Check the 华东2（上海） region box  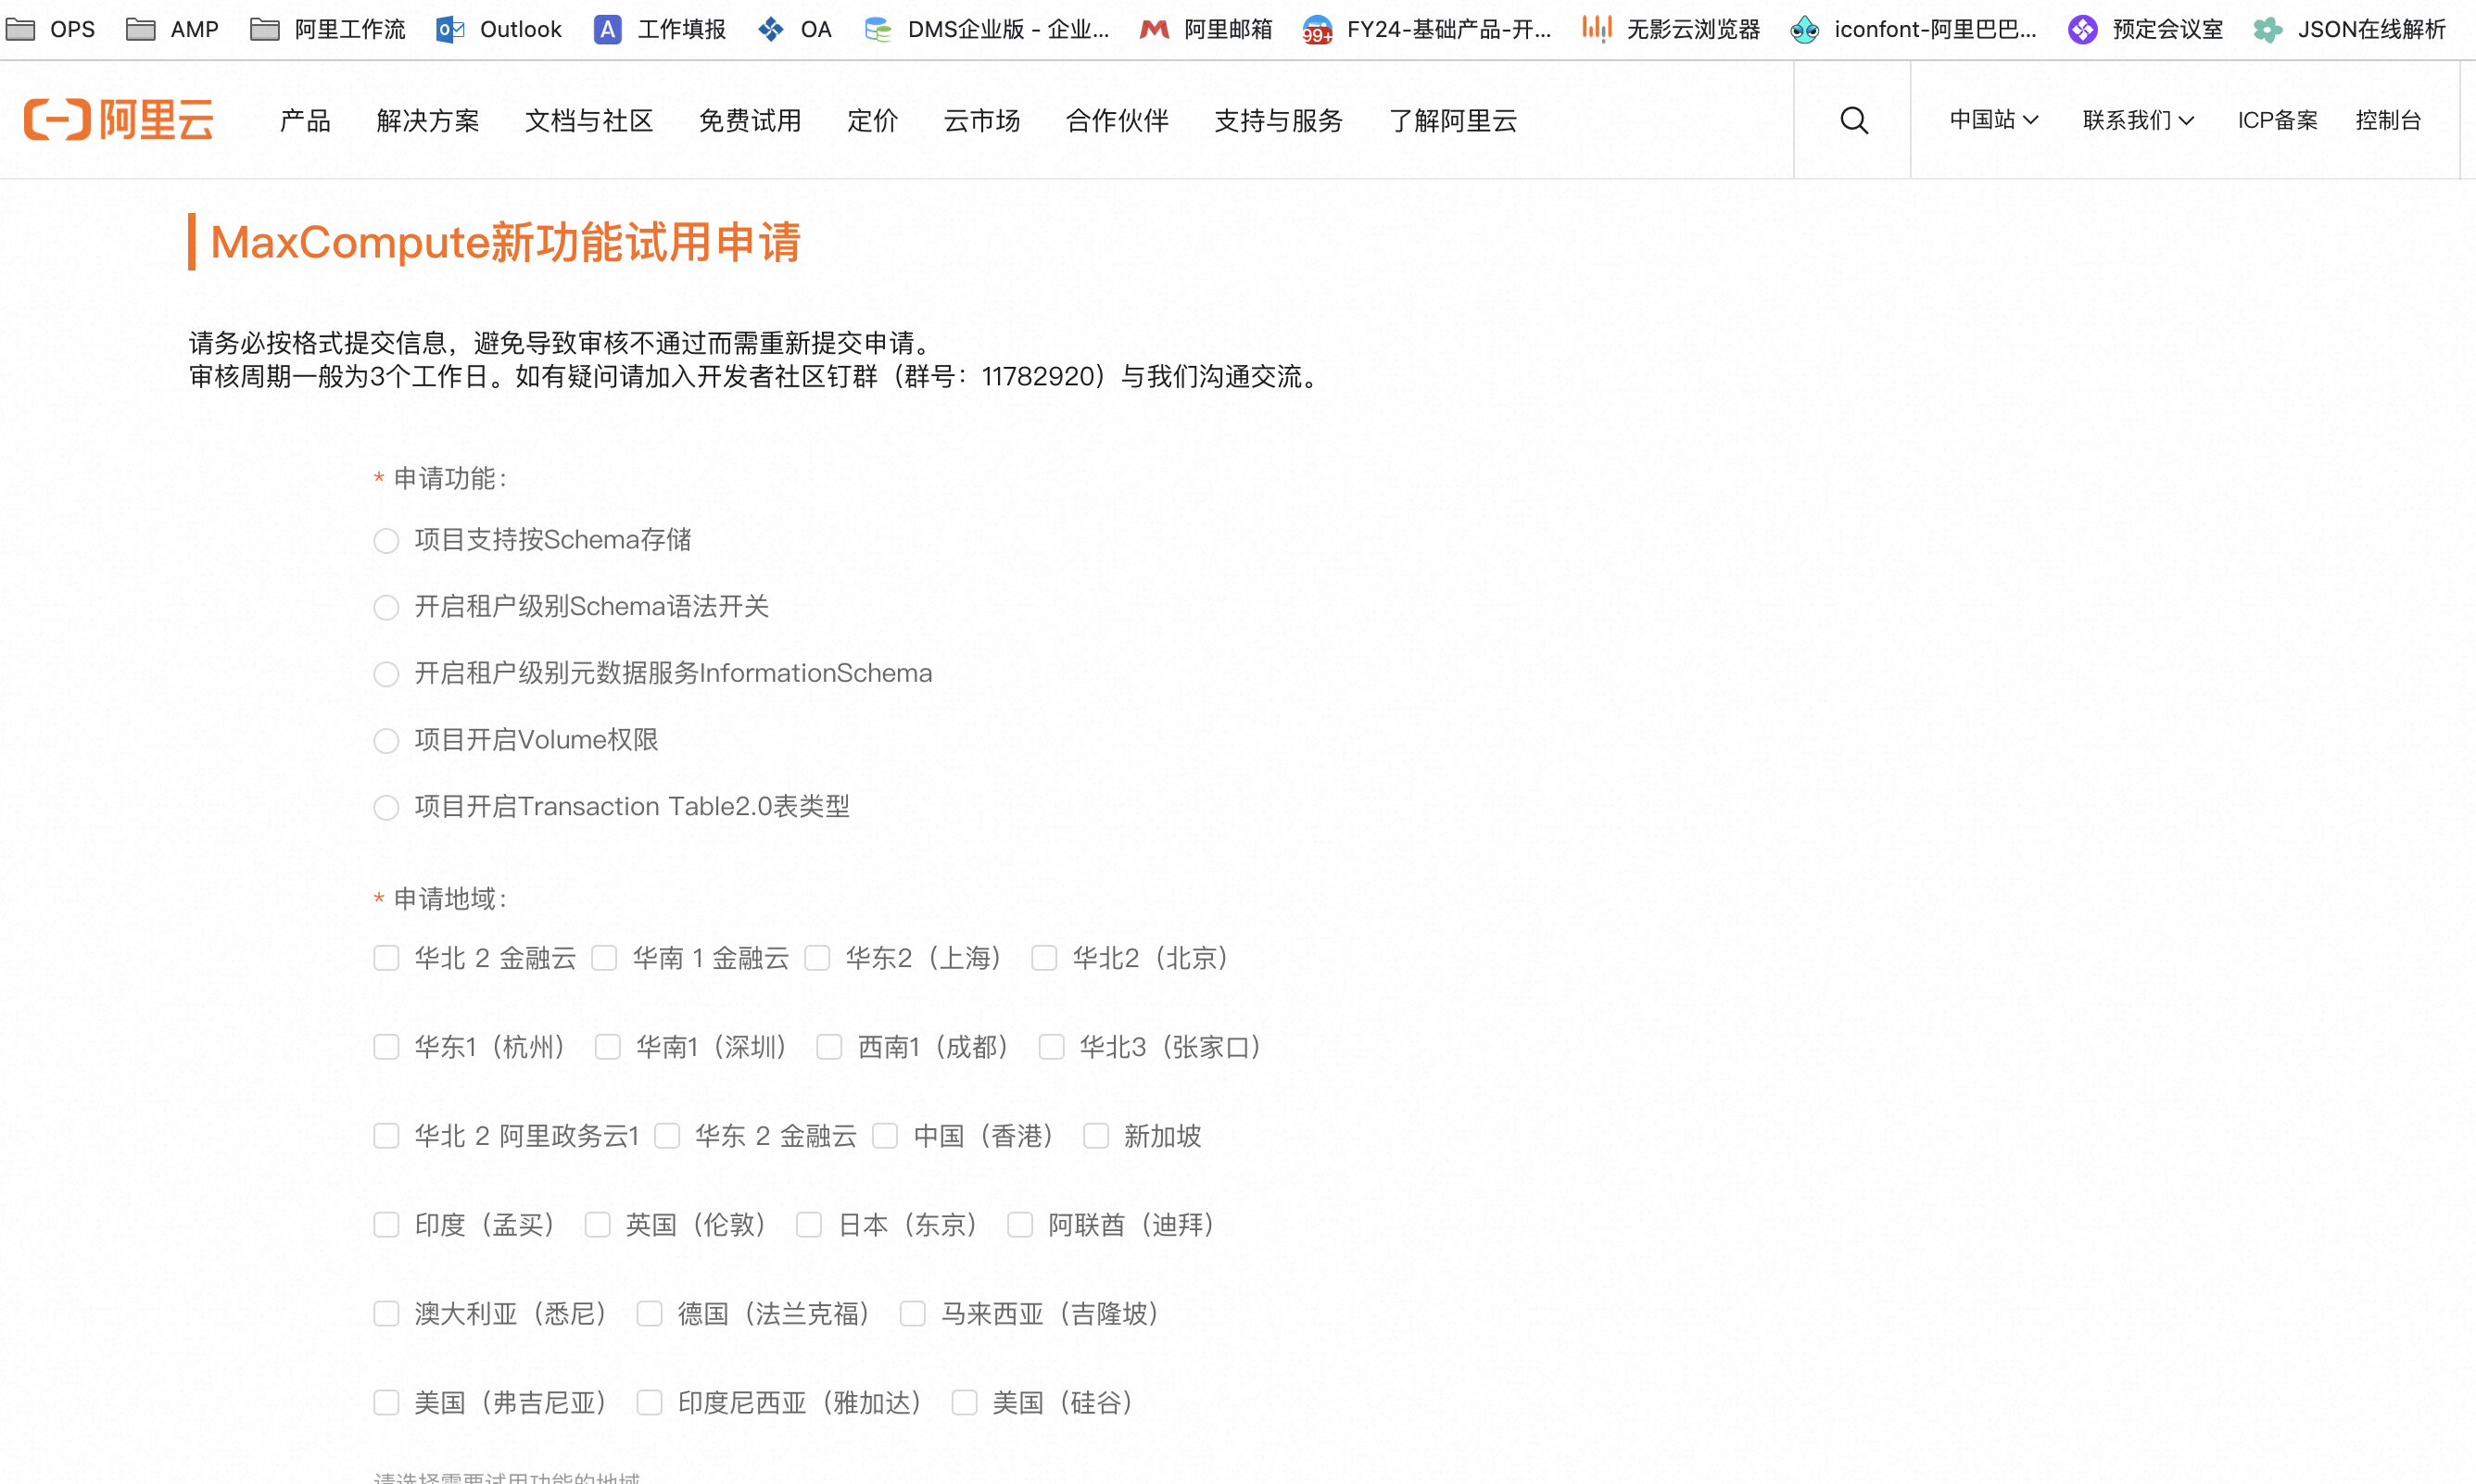pyautogui.click(x=817, y=958)
